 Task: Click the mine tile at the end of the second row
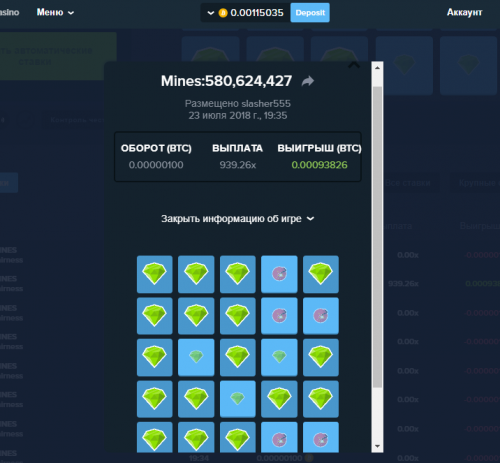pos(321,316)
